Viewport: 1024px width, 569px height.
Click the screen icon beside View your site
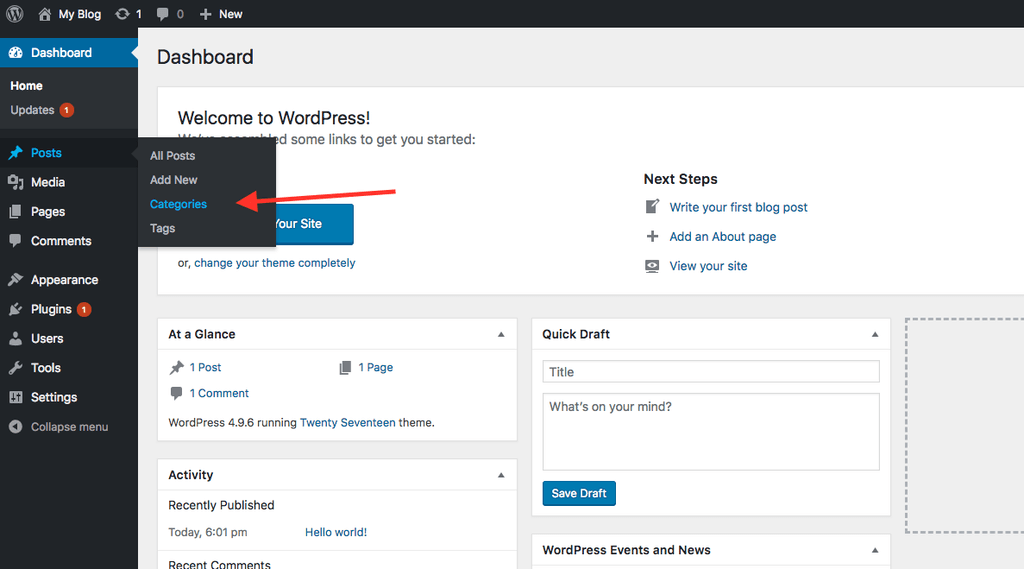[652, 266]
